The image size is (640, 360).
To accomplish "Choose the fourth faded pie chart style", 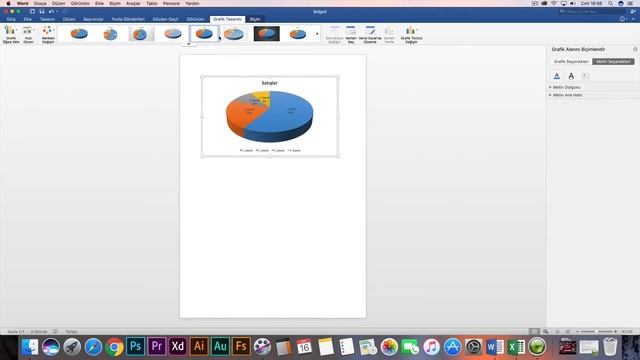I will pos(173,33).
